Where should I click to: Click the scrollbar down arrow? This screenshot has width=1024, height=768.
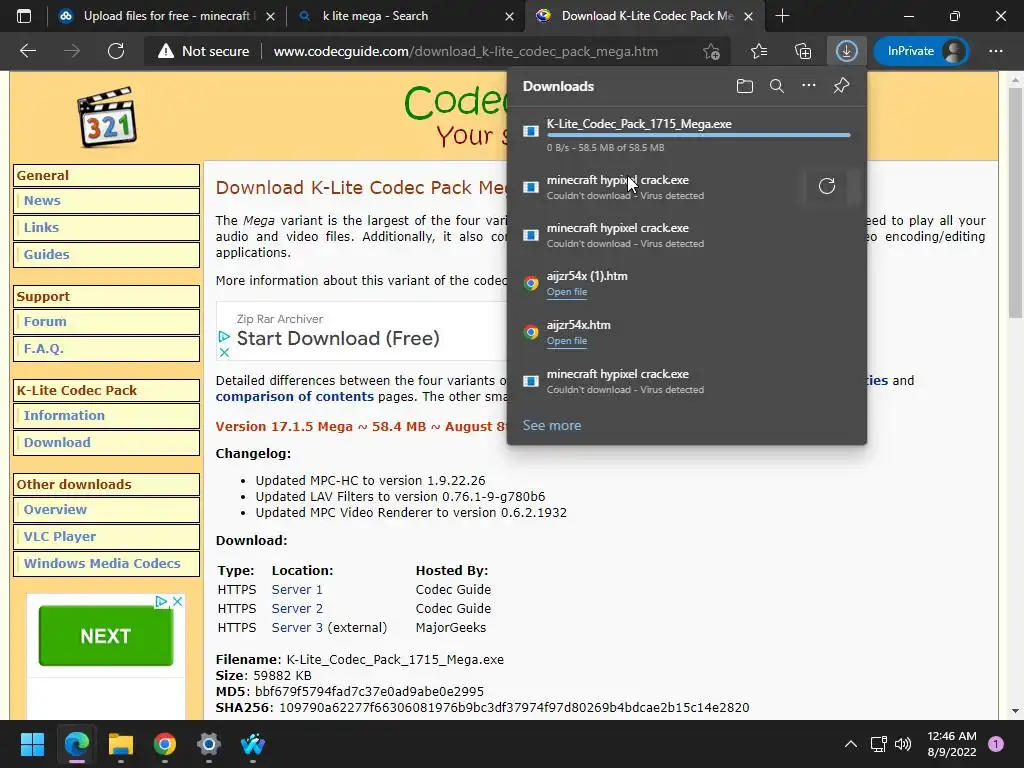pos(1015,711)
